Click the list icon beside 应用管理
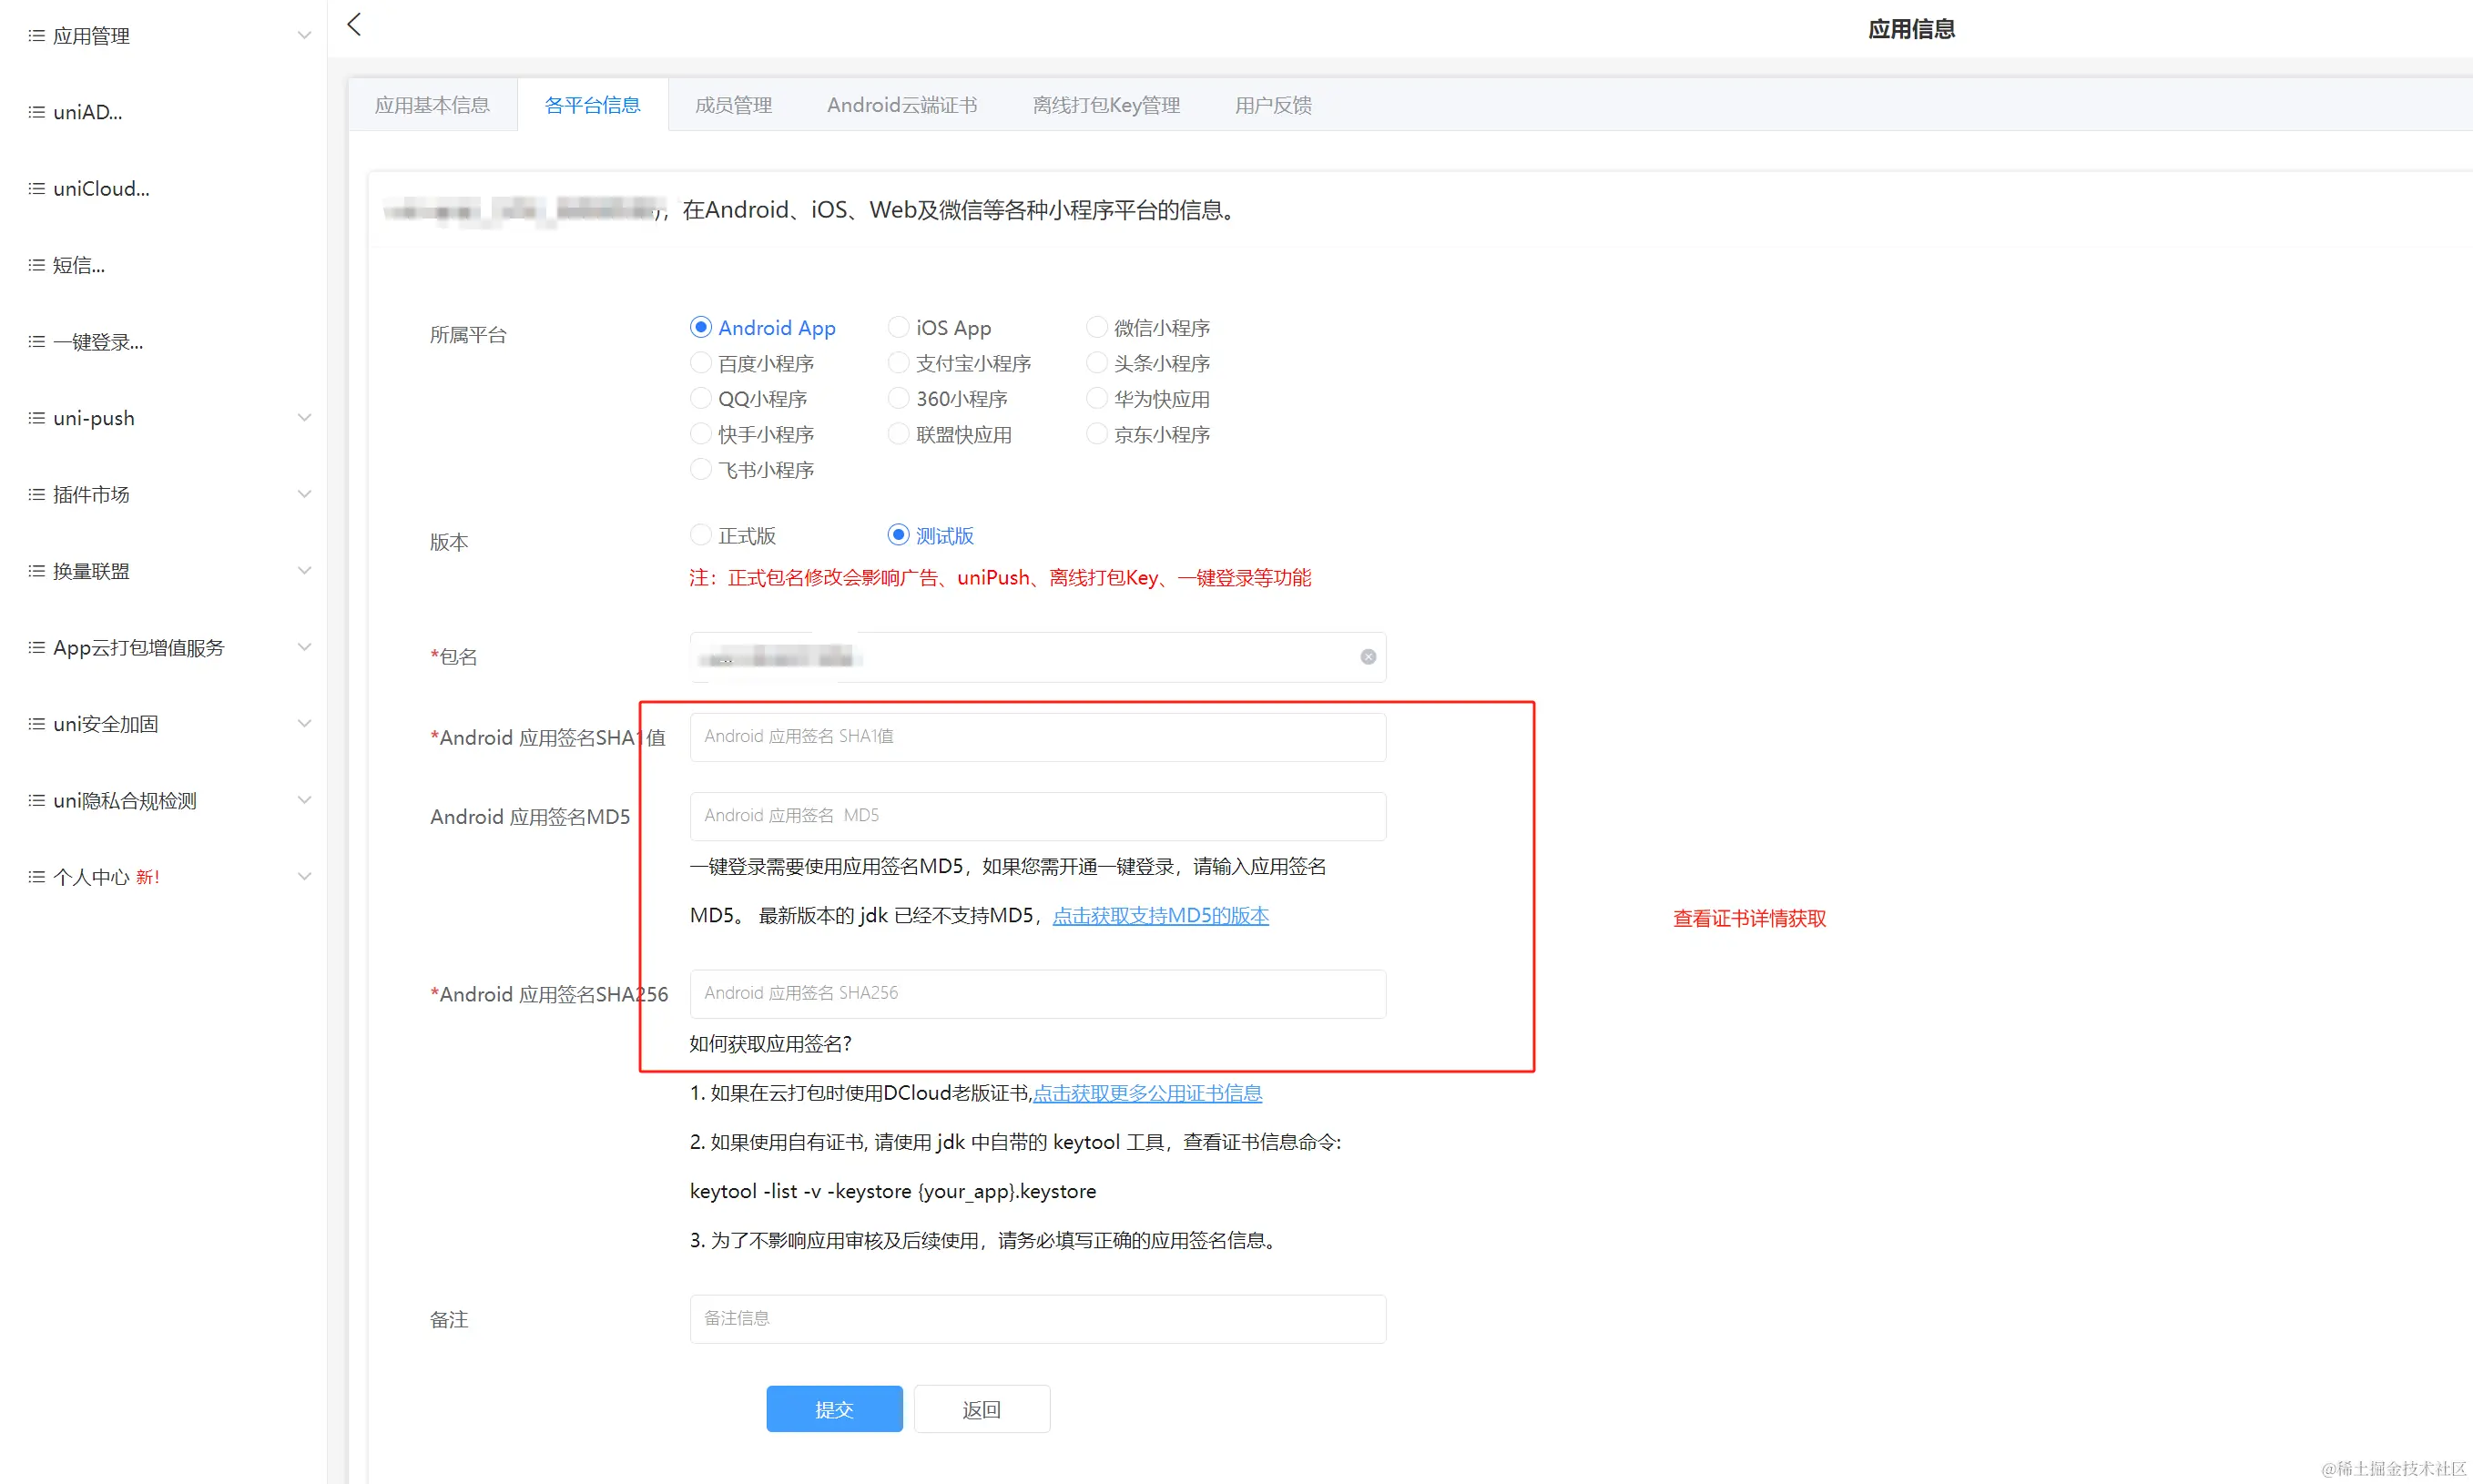Screen dimensions: 2473x1484 click(36, 35)
